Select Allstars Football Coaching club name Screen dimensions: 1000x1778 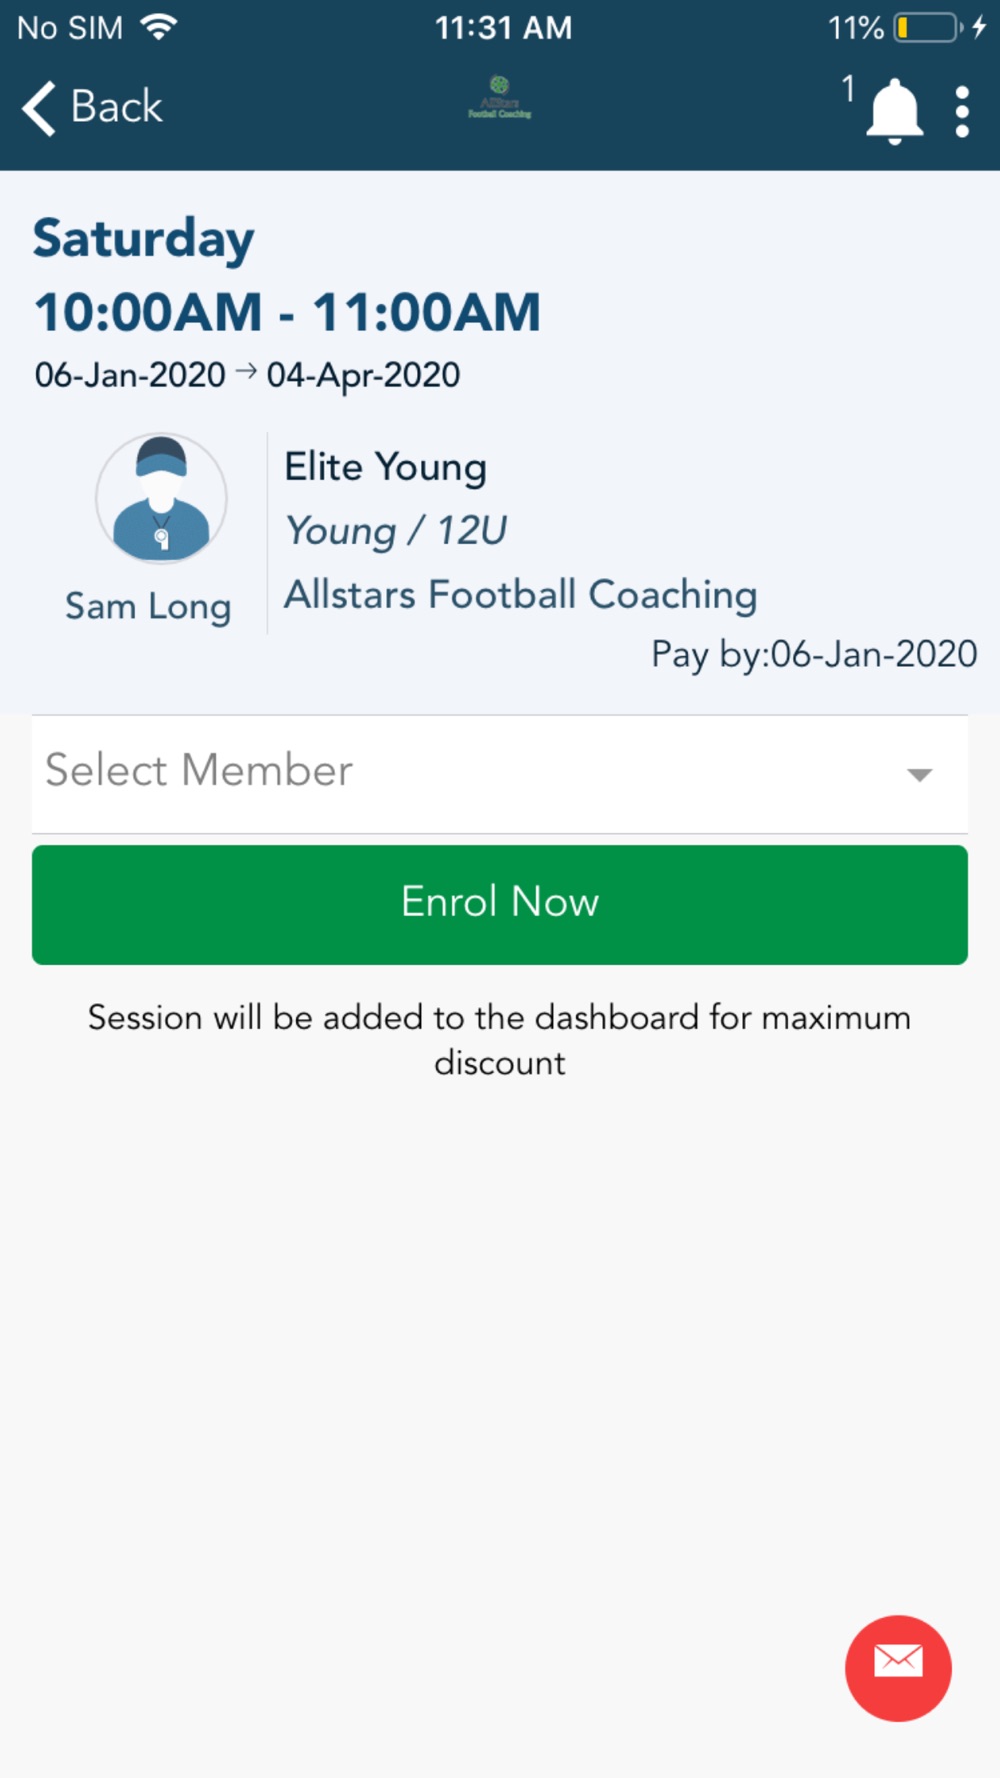[521, 595]
